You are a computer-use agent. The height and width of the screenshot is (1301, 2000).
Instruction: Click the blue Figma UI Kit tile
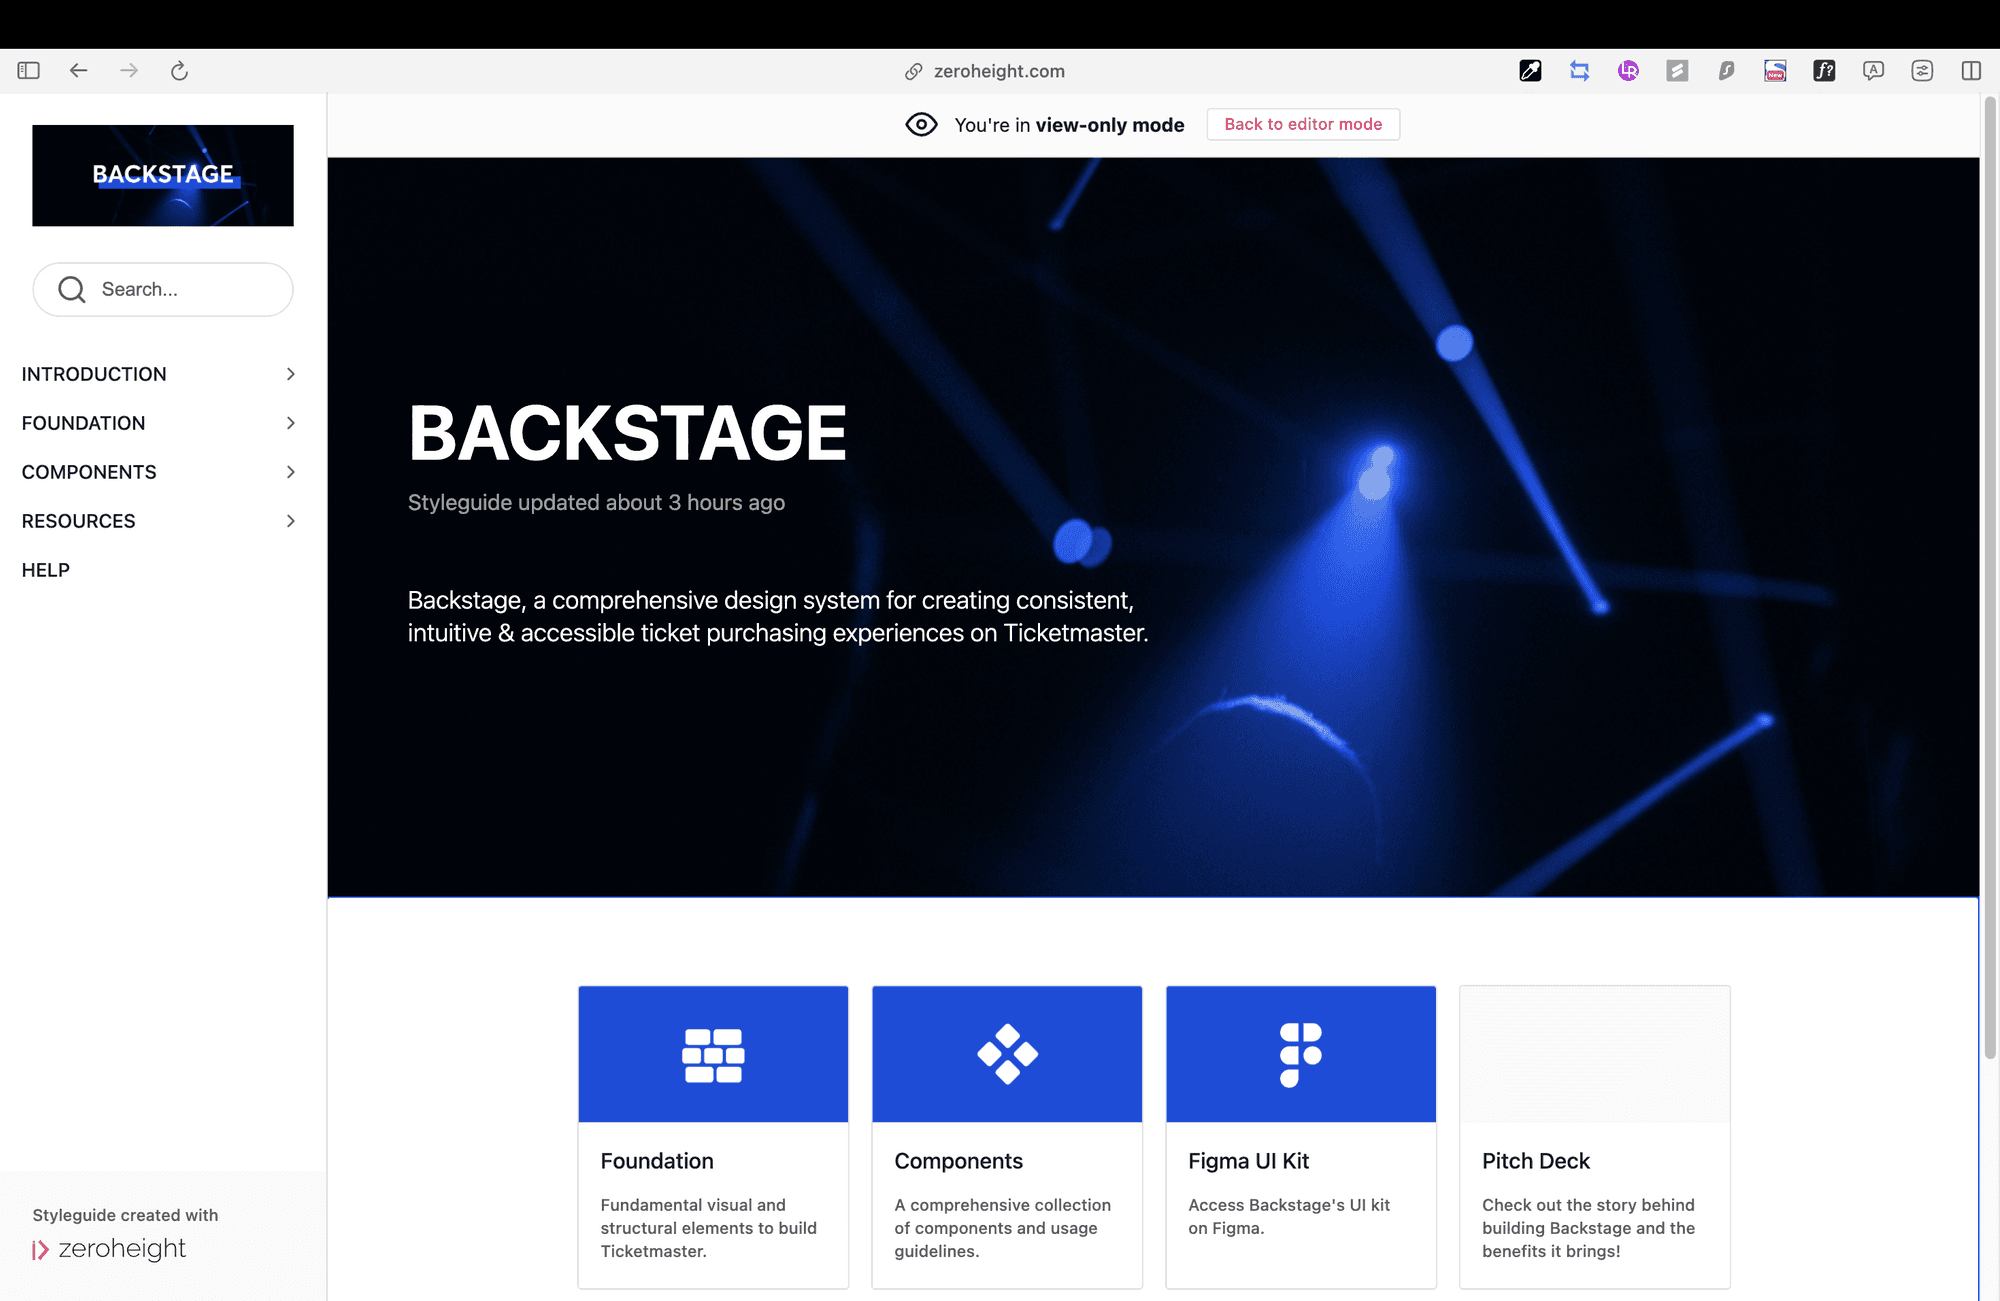pyautogui.click(x=1300, y=1054)
